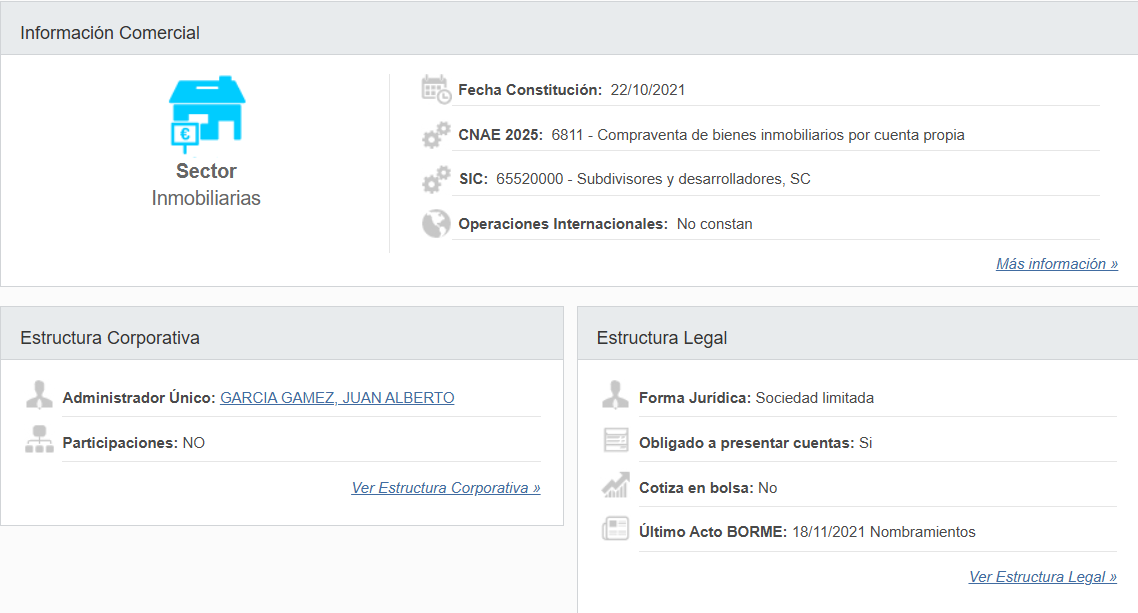This screenshot has height=613, width=1138.
Task: Click the 'Último Acto BORME:' label
Action: [713, 532]
